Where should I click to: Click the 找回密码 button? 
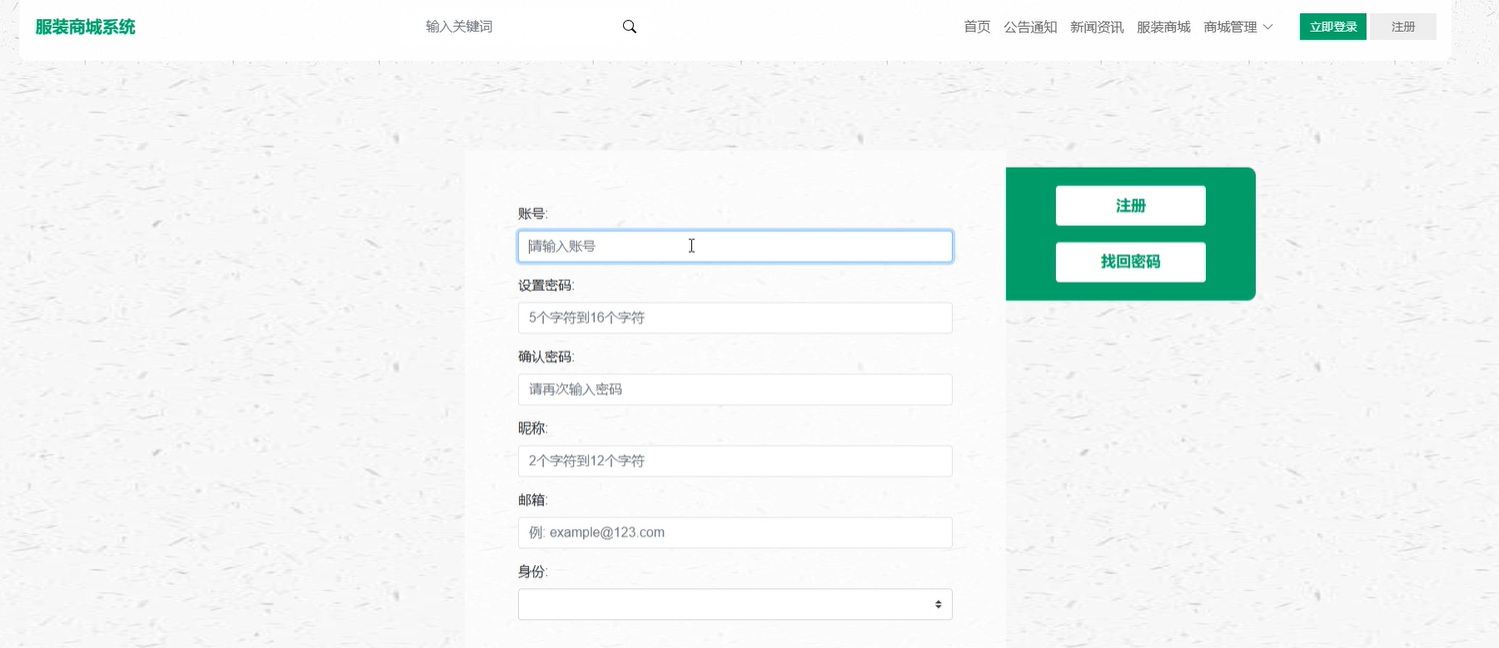1131,262
